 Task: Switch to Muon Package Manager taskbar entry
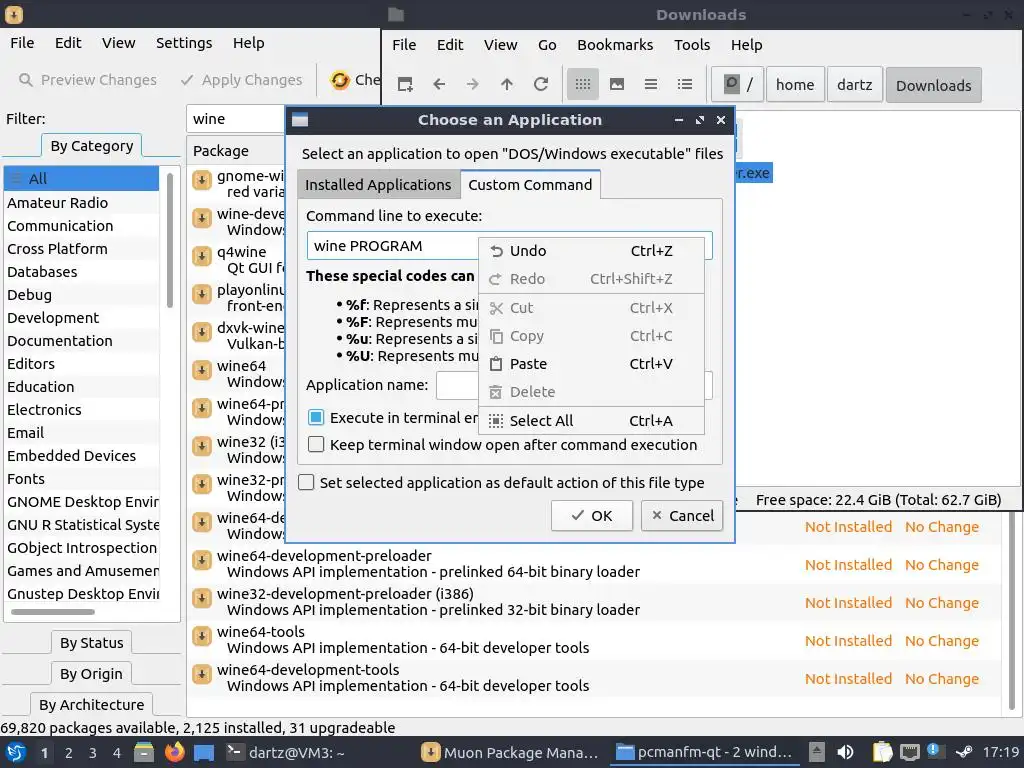coord(509,753)
